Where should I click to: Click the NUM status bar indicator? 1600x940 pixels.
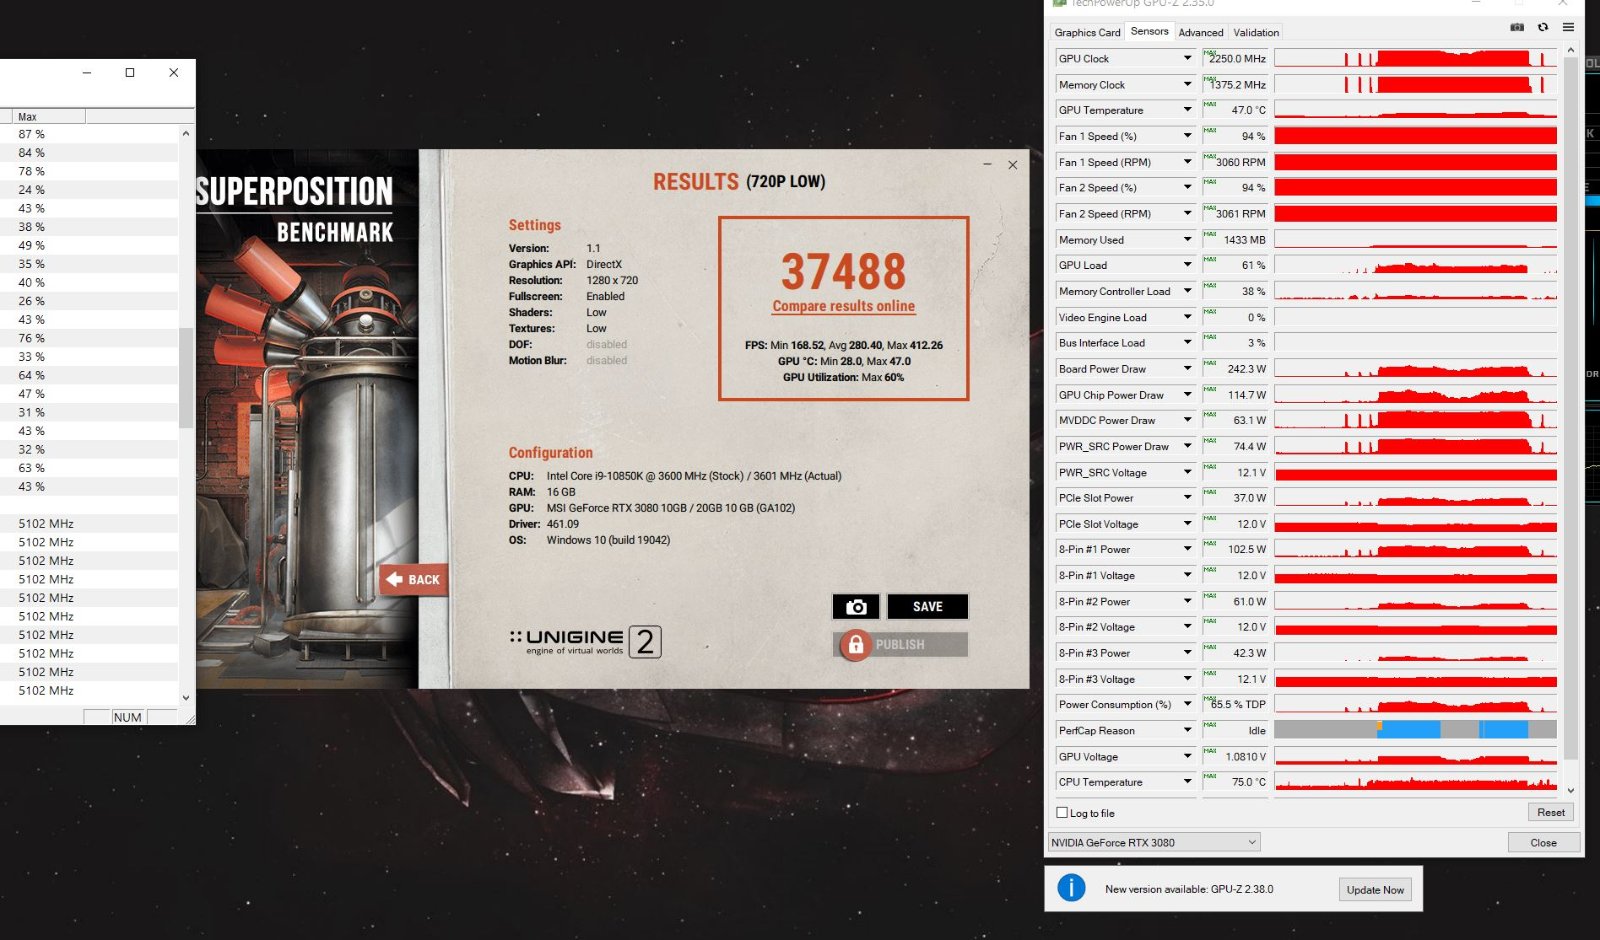[x=128, y=717]
